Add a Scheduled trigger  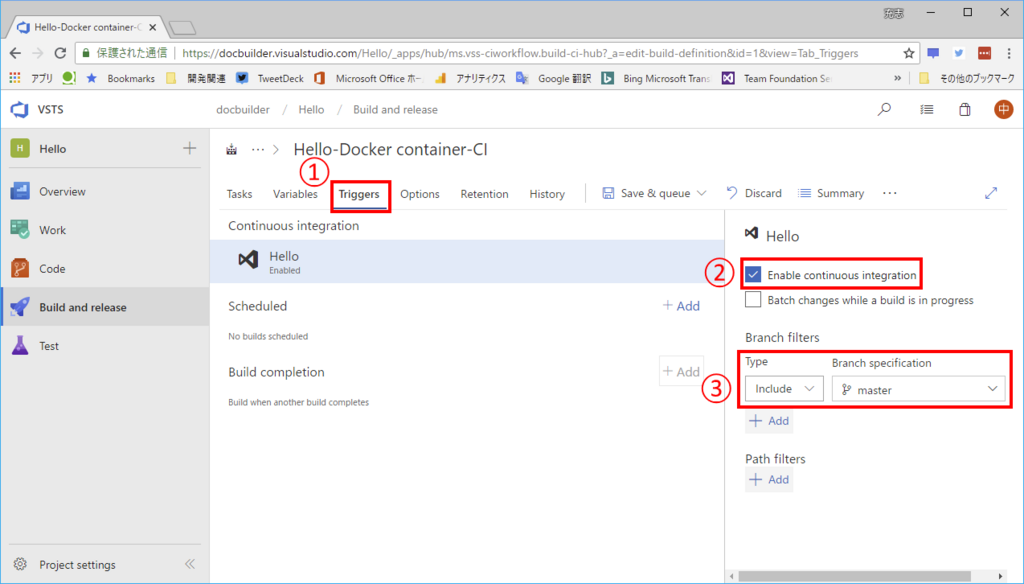tap(681, 306)
